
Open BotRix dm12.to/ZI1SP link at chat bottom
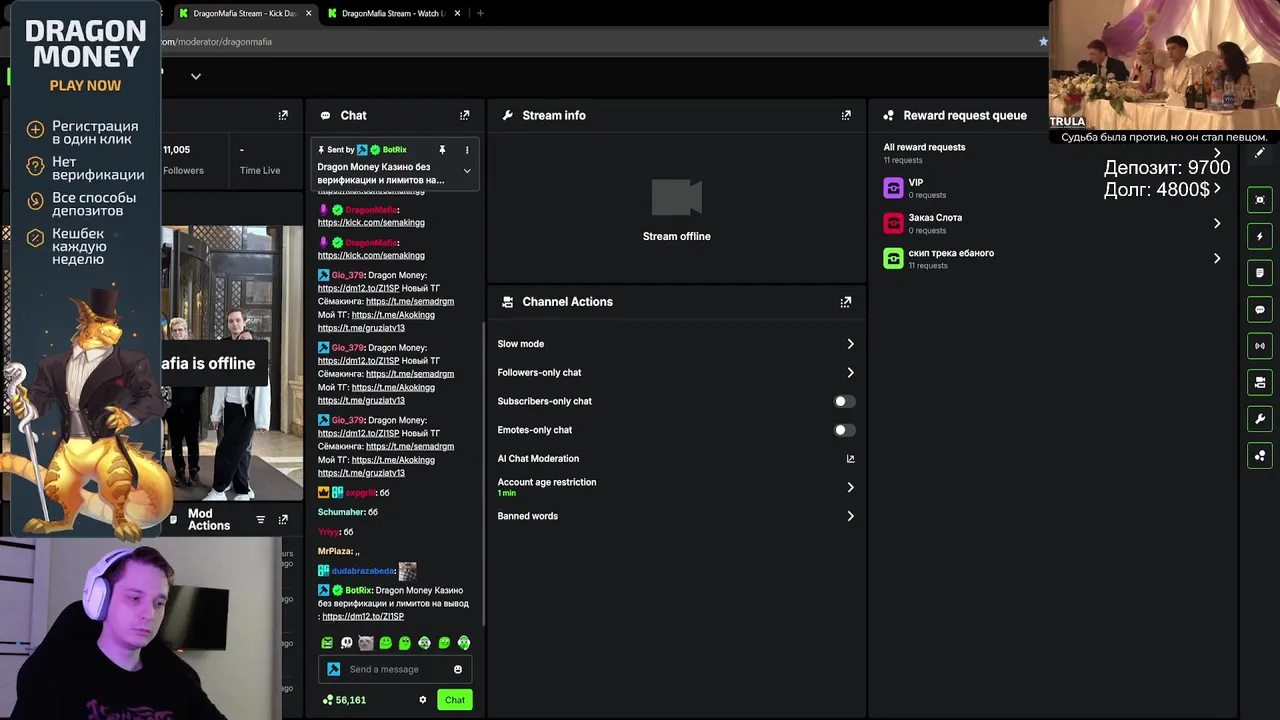click(363, 616)
